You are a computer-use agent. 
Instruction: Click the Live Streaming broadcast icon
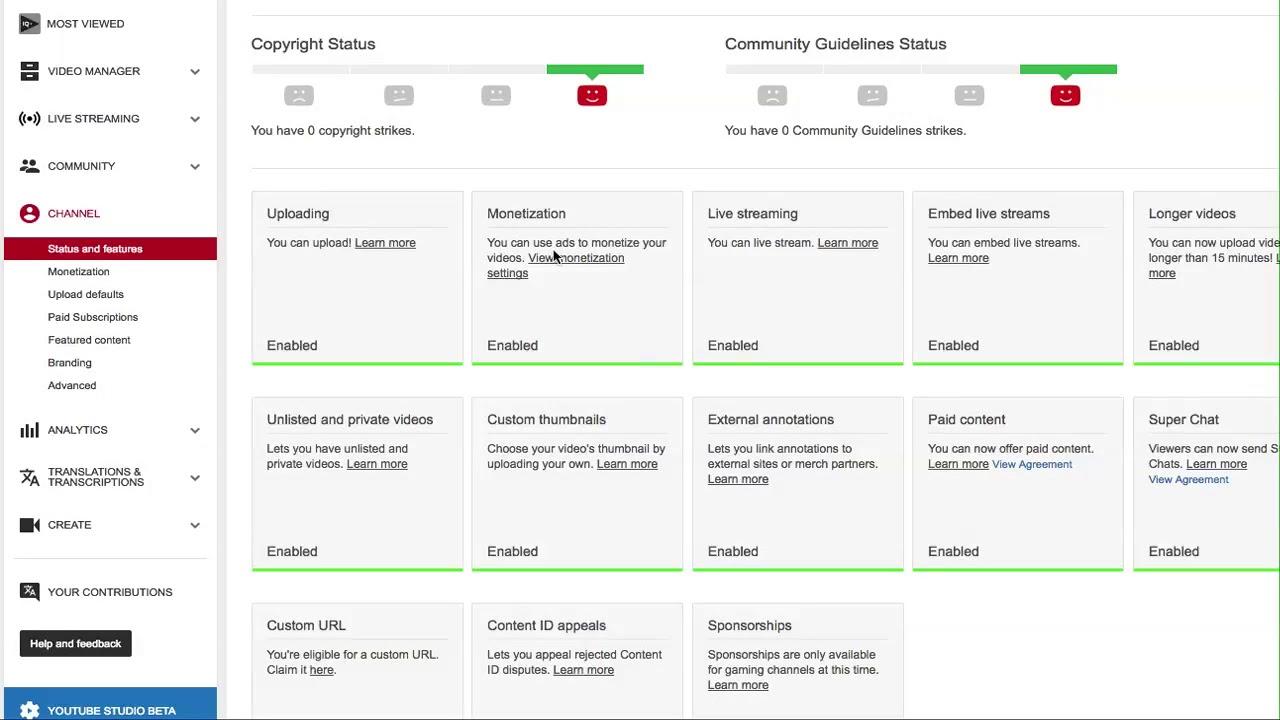29,119
